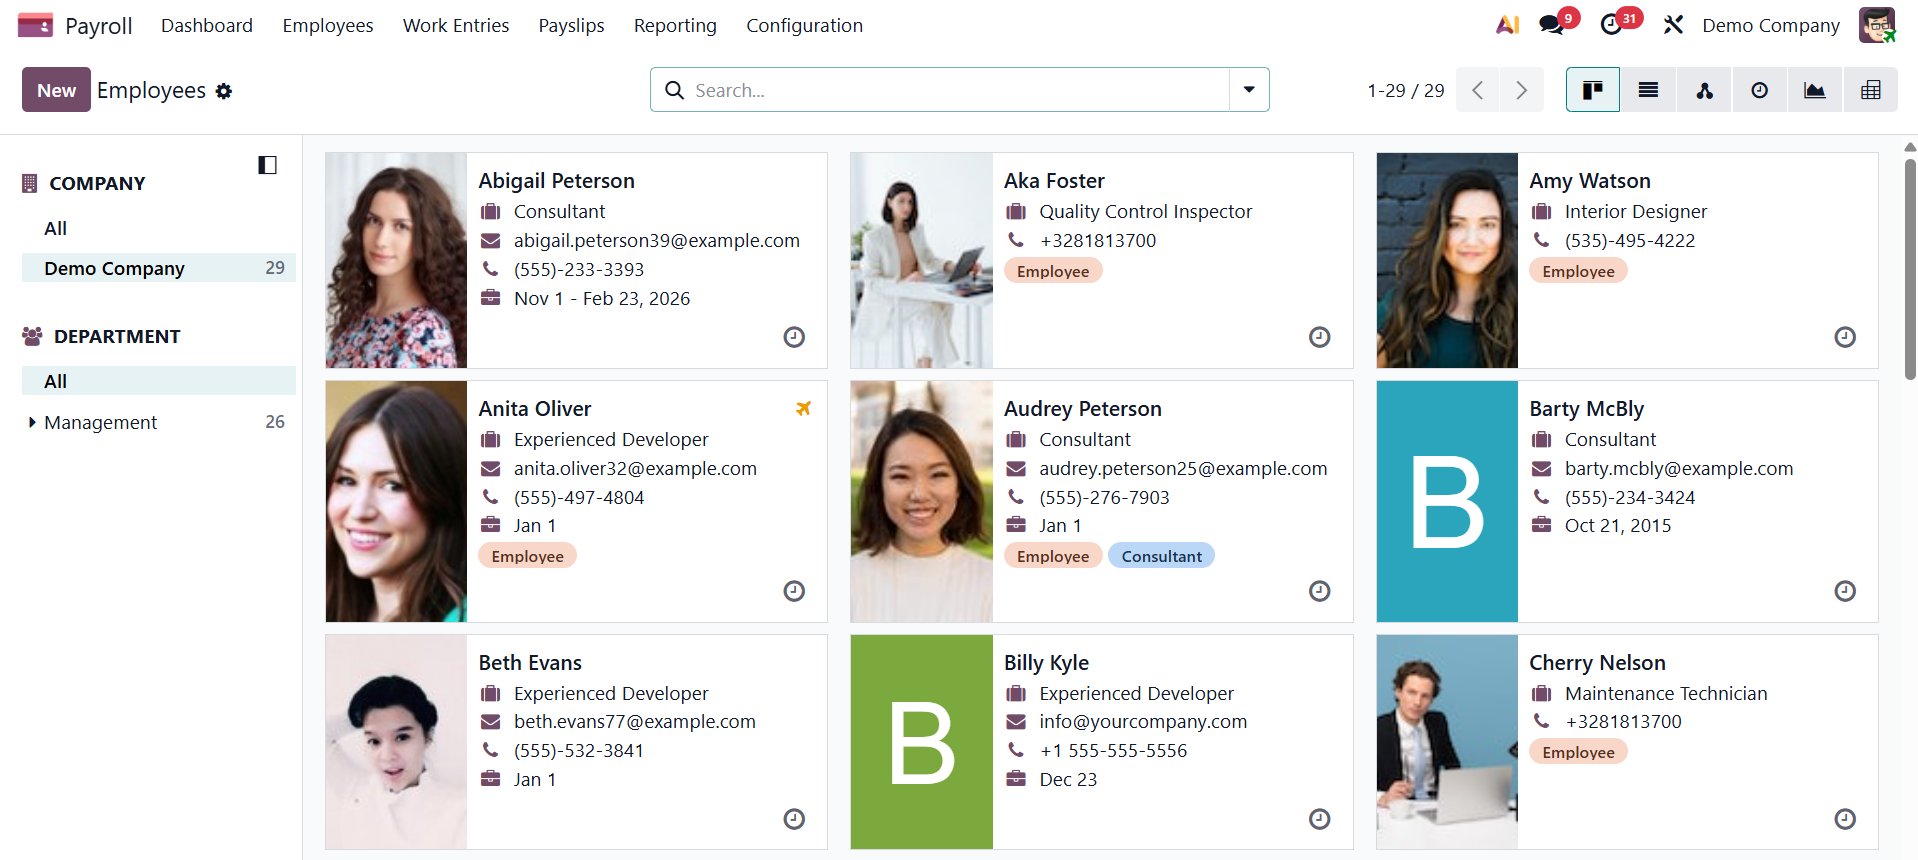Switch to Pivot table view
Image resolution: width=1918 pixels, height=860 pixels.
(x=1870, y=90)
